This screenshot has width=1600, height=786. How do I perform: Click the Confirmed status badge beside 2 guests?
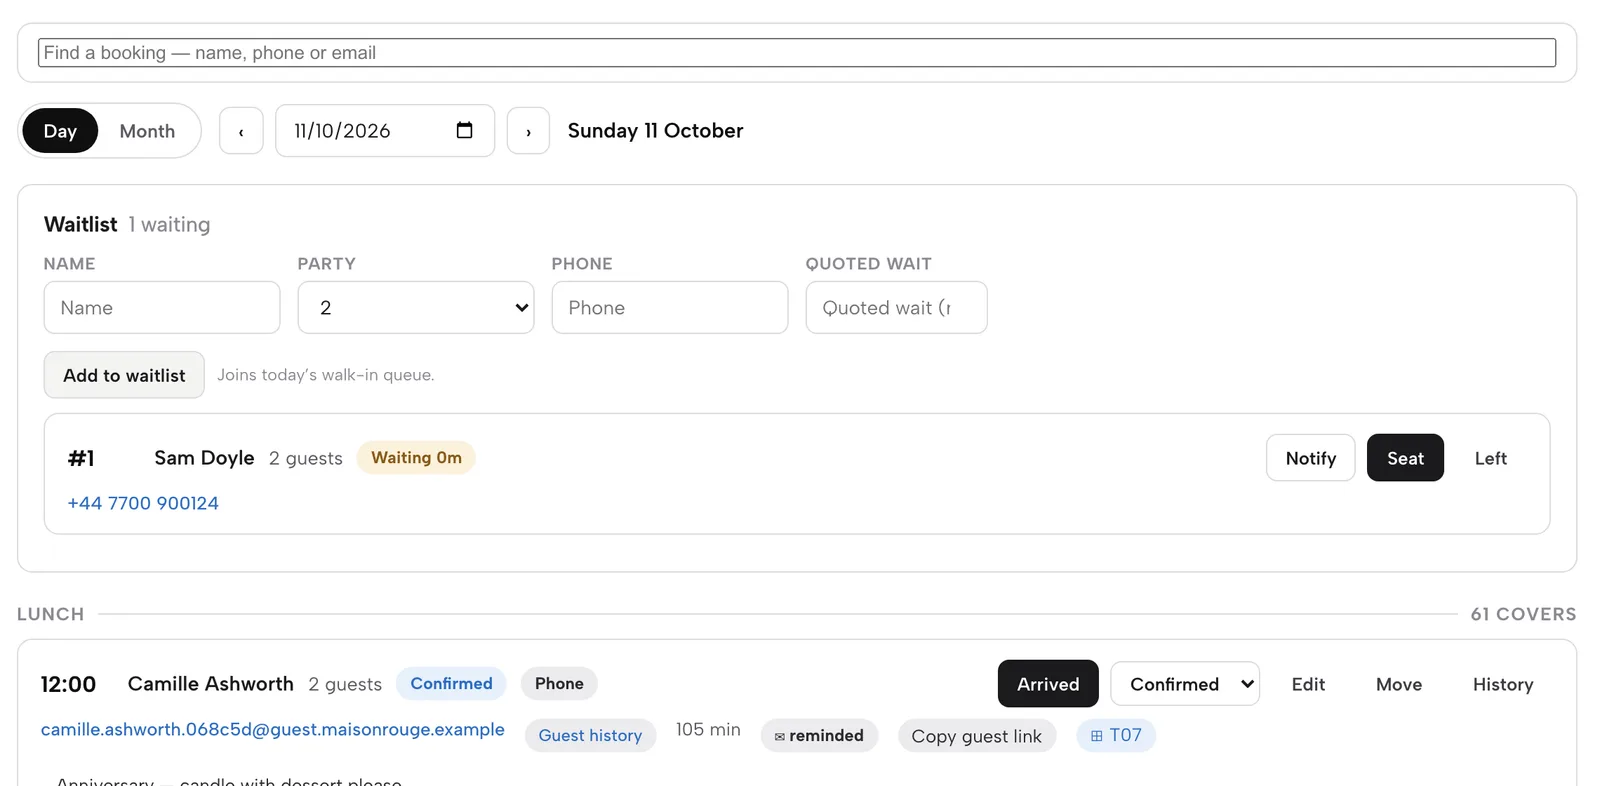click(451, 683)
